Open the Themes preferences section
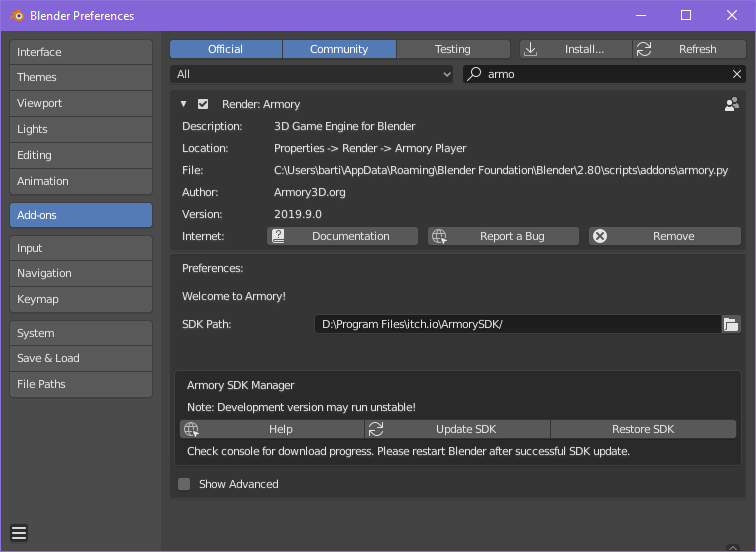The height and width of the screenshot is (552, 756). pyautogui.click(x=81, y=77)
